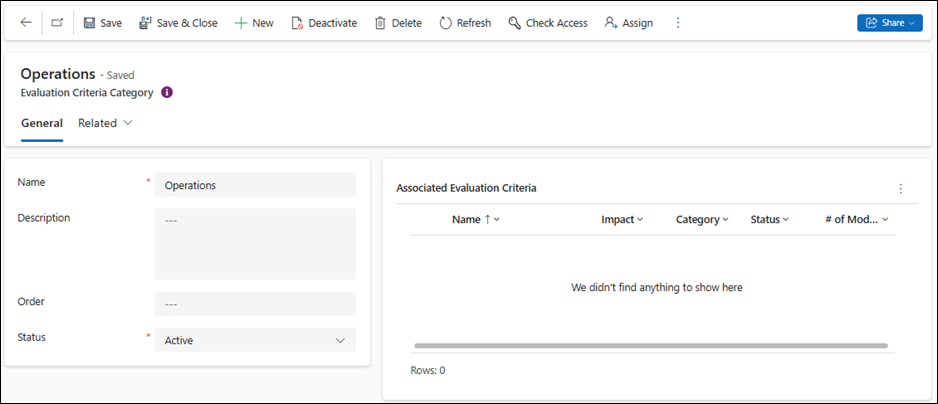Image resolution: width=938 pixels, height=404 pixels.
Task: Delete the Operations record
Action: click(x=398, y=23)
